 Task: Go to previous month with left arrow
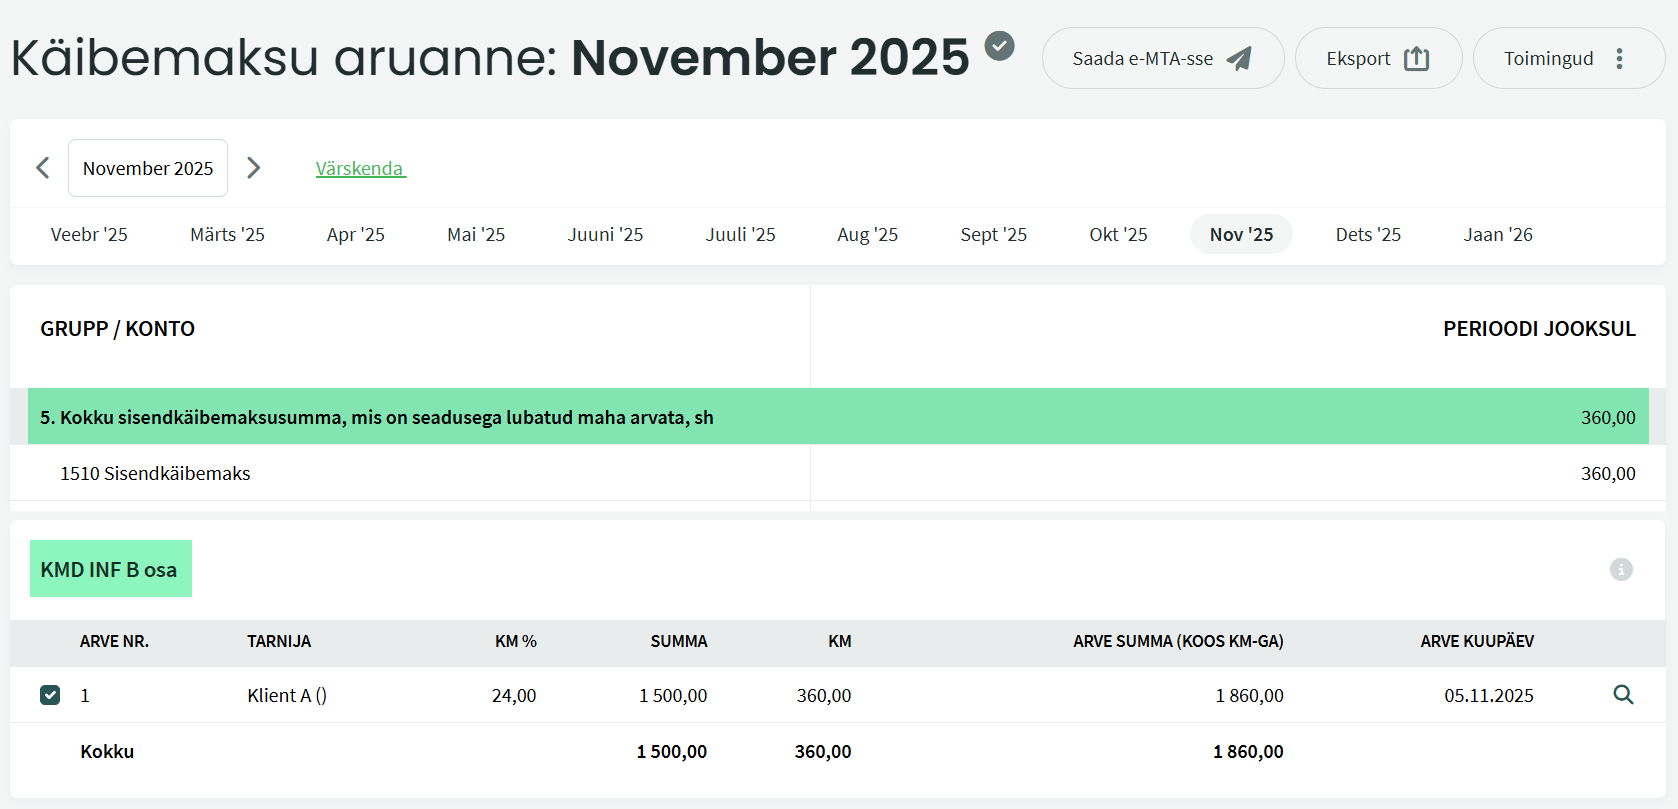43,168
